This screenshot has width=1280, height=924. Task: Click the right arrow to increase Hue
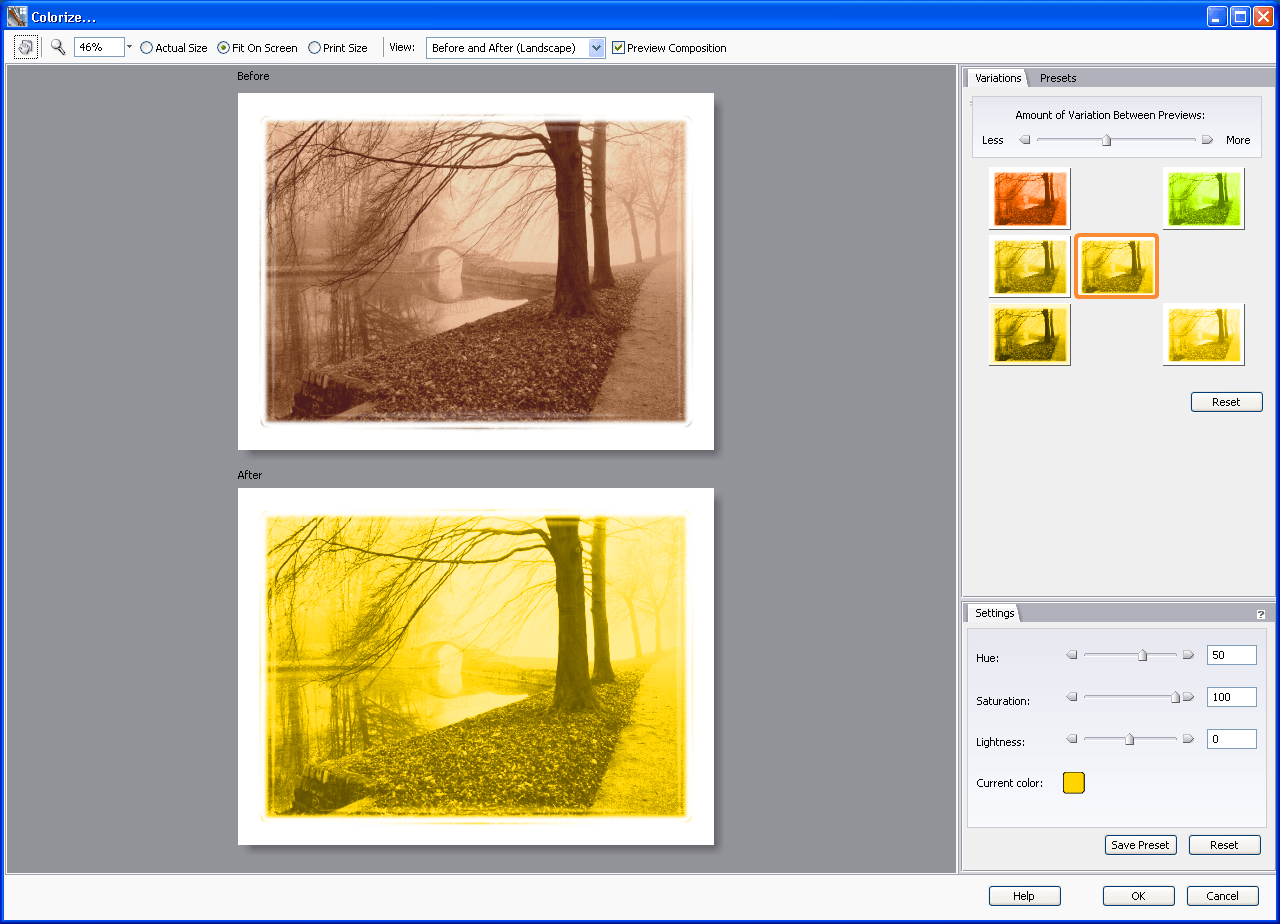(1188, 654)
